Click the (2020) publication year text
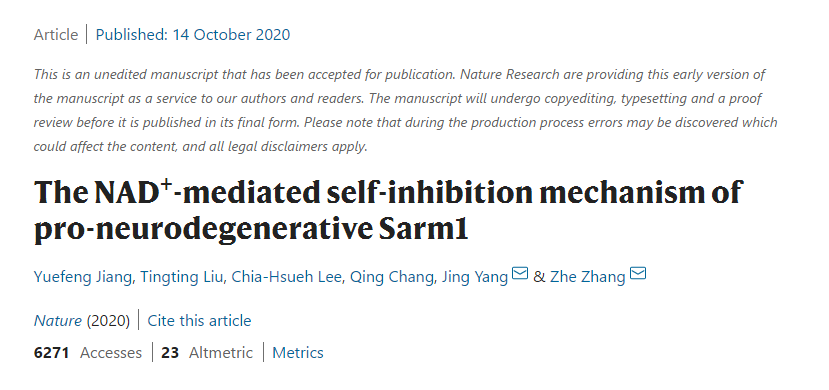The image size is (829, 390). point(108,321)
